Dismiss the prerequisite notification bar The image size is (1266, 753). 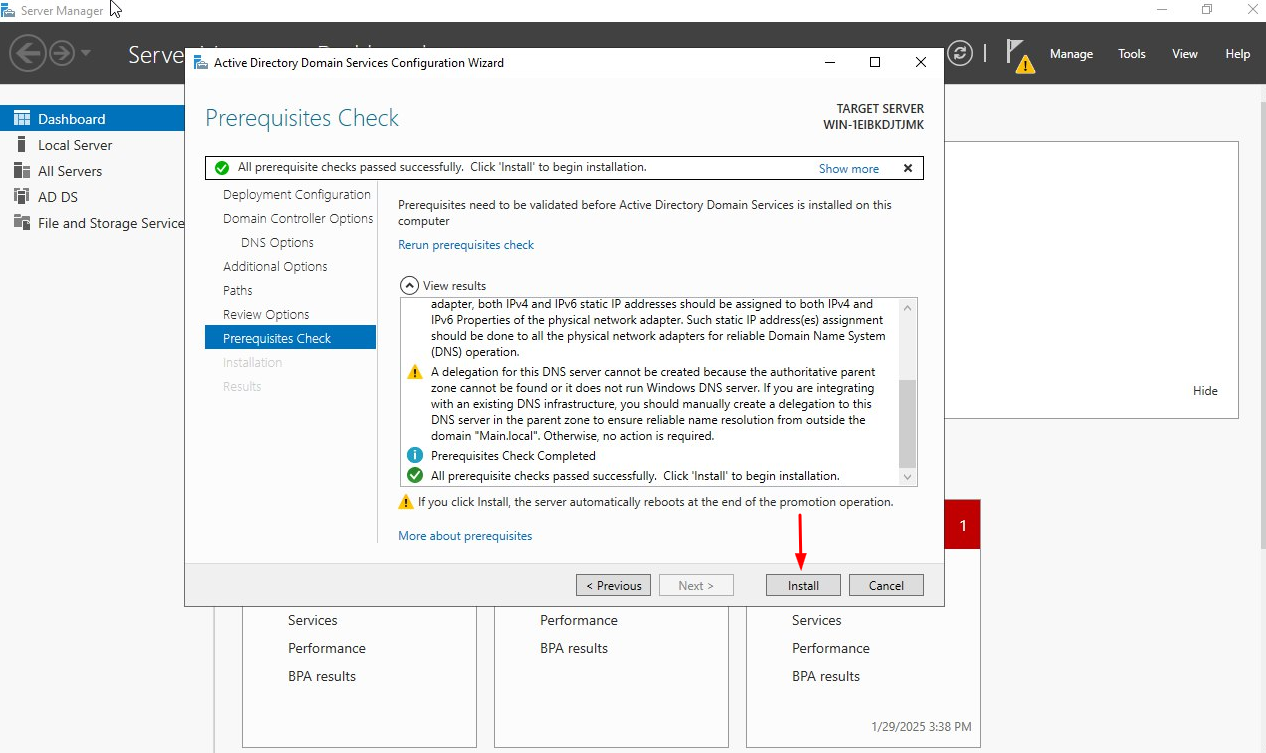[x=908, y=168]
